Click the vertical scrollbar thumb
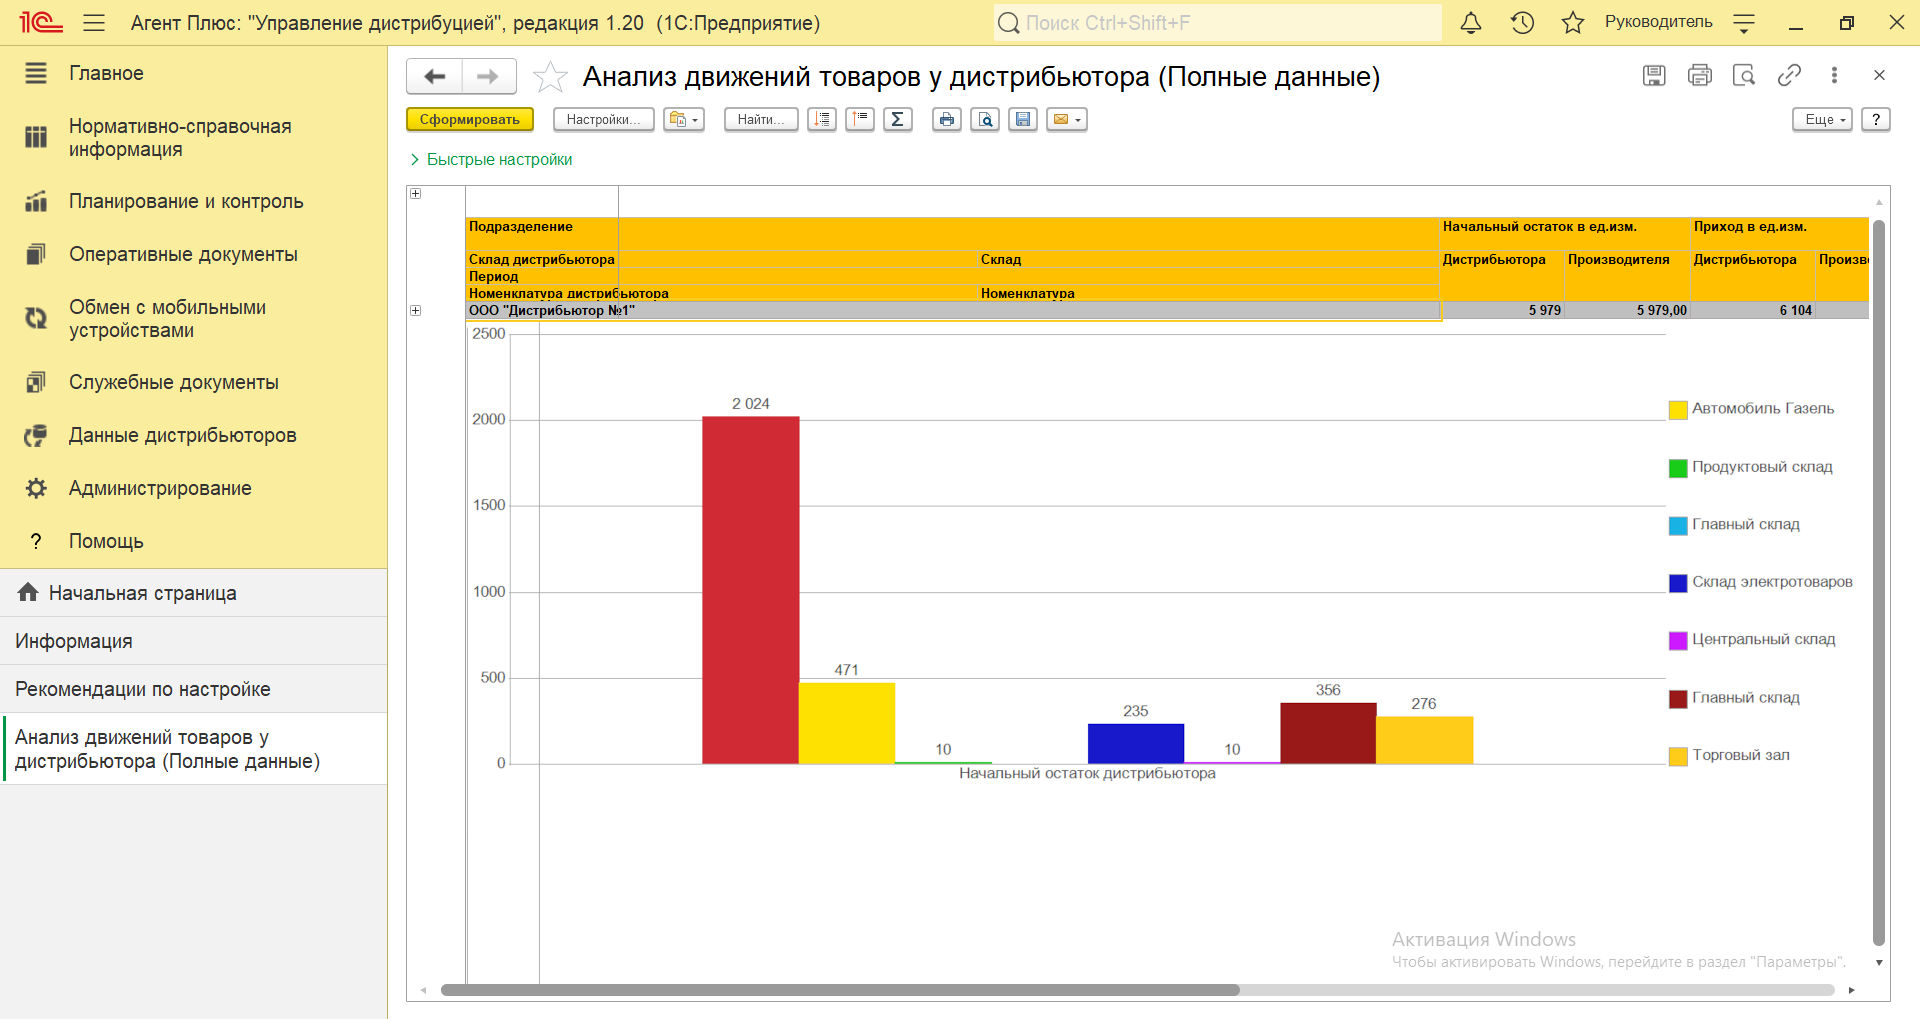 pyautogui.click(x=1879, y=583)
